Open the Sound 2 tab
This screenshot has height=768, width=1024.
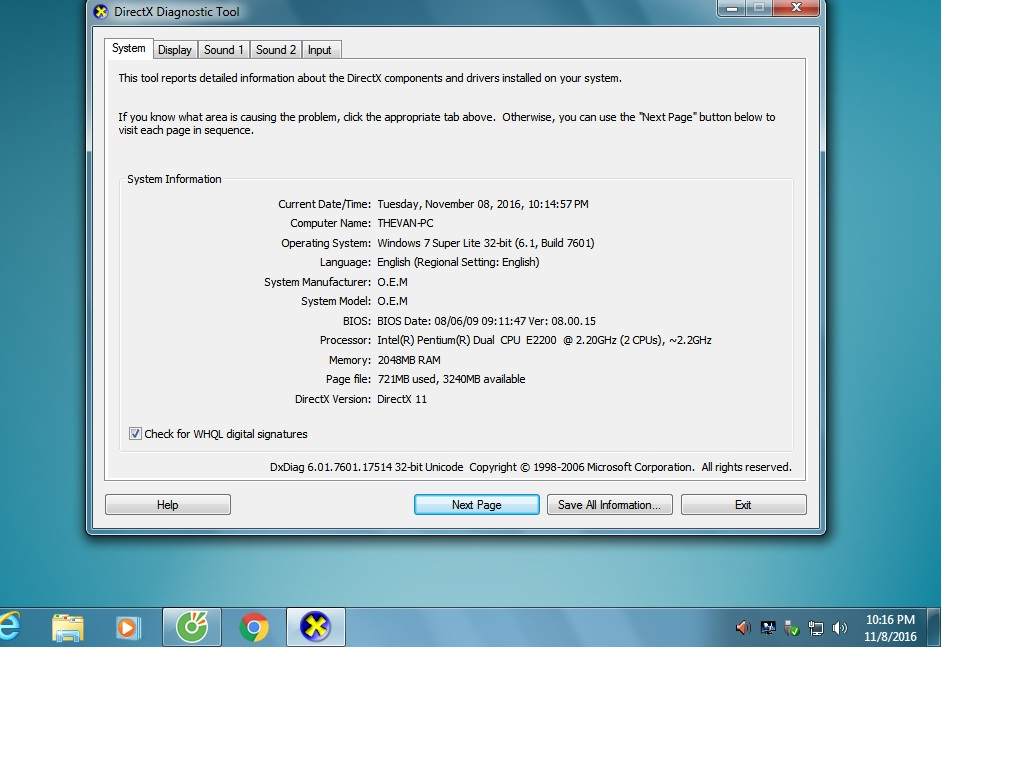click(x=276, y=50)
